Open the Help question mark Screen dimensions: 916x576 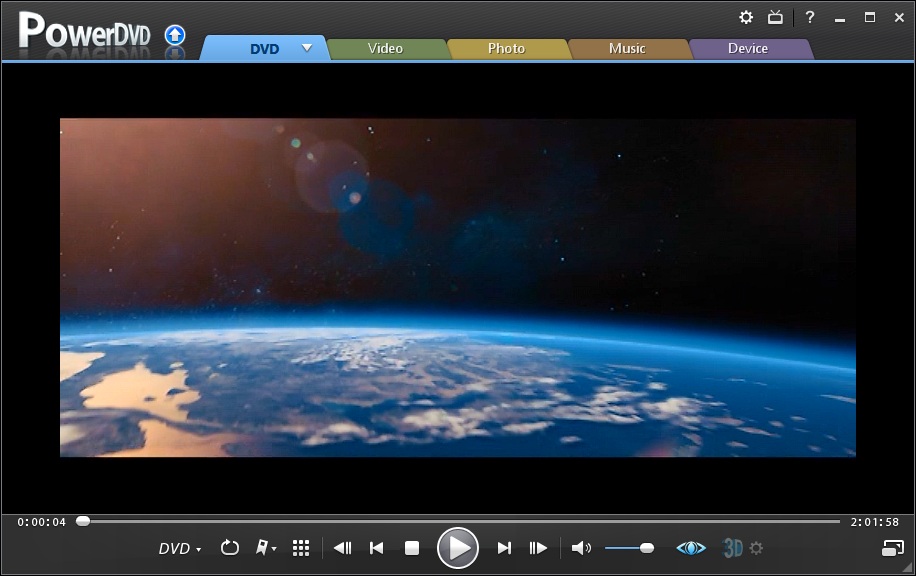(810, 18)
